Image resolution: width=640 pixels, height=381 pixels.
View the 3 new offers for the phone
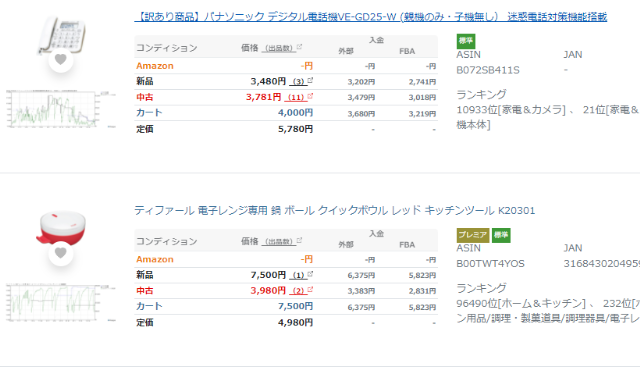click(298, 81)
